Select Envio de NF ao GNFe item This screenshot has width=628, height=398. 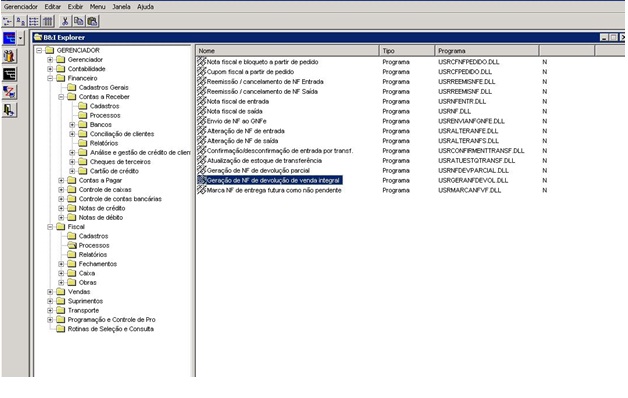click(236, 121)
